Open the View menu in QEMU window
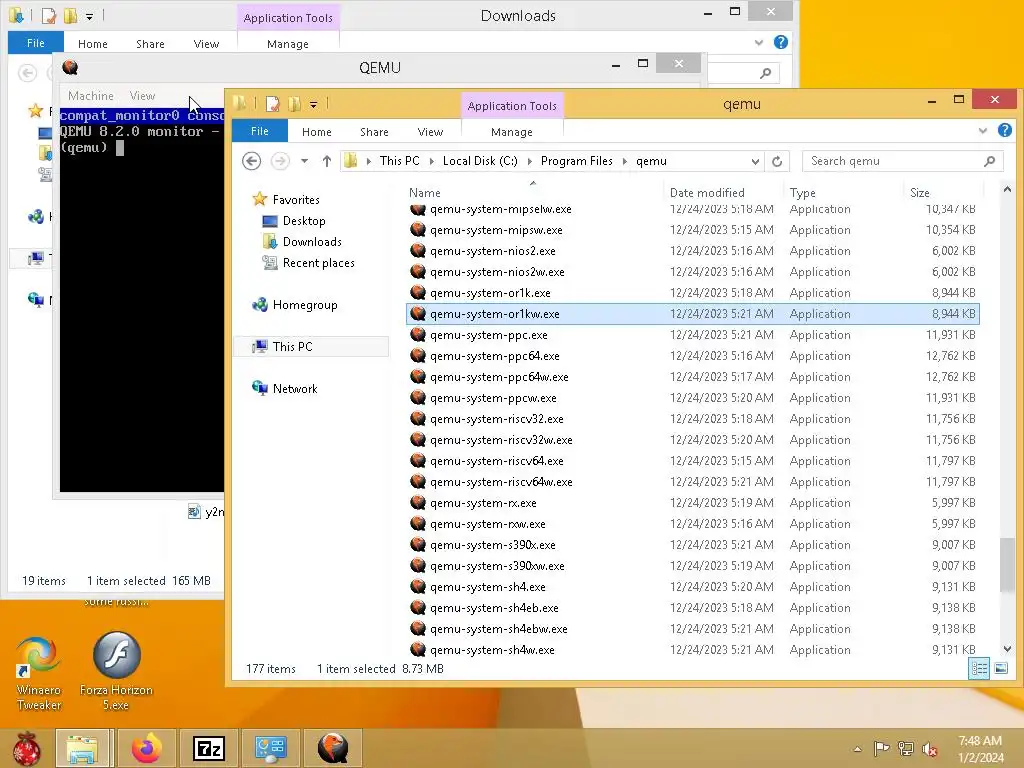This screenshot has width=1024, height=768. point(142,96)
